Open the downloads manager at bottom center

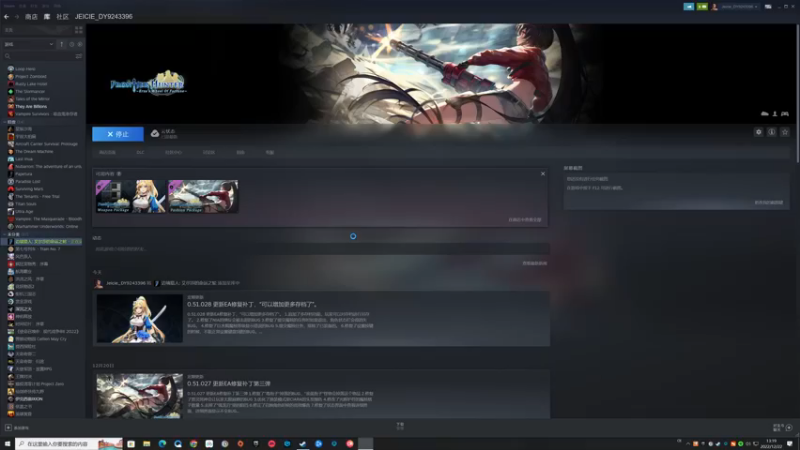[x=400, y=426]
